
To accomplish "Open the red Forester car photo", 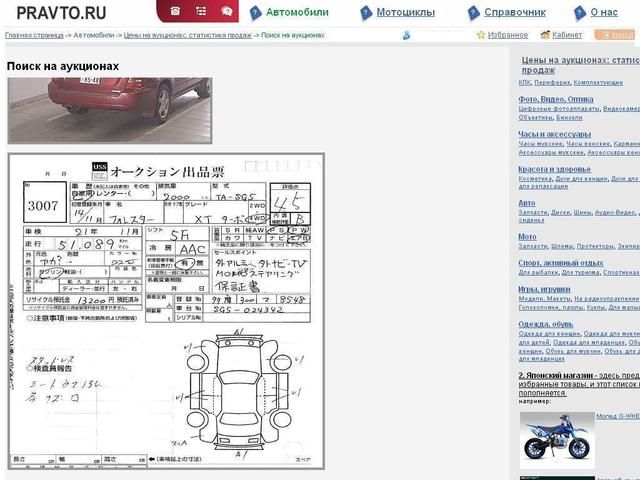I will click(x=110, y=111).
